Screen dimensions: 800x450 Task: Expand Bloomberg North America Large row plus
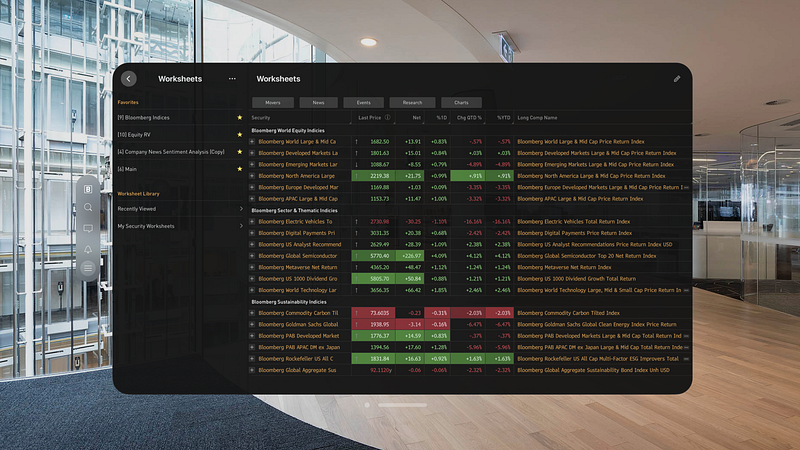(252, 176)
